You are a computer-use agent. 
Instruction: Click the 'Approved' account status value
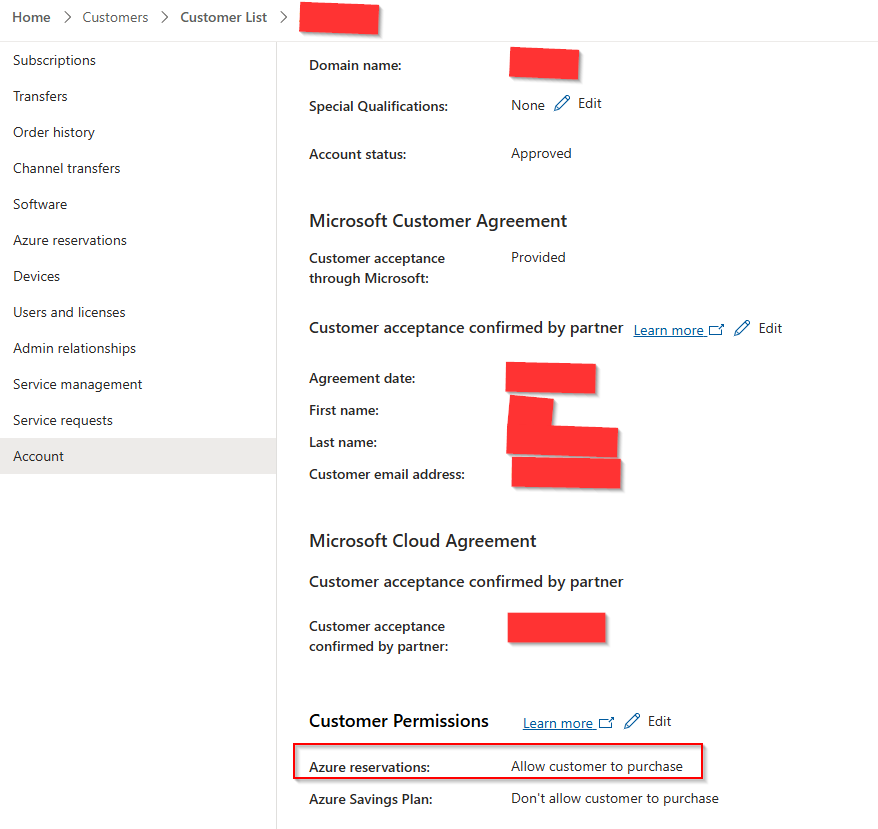click(x=541, y=153)
